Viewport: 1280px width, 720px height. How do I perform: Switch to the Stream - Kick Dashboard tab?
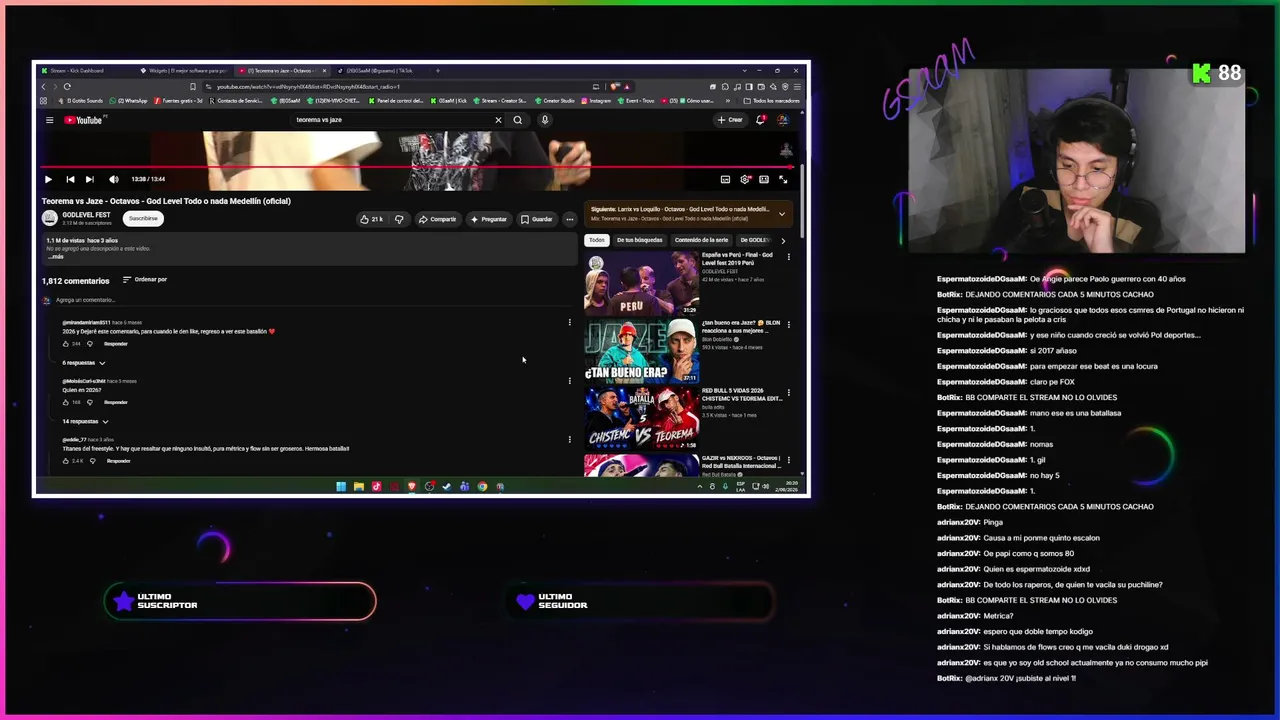click(x=85, y=71)
